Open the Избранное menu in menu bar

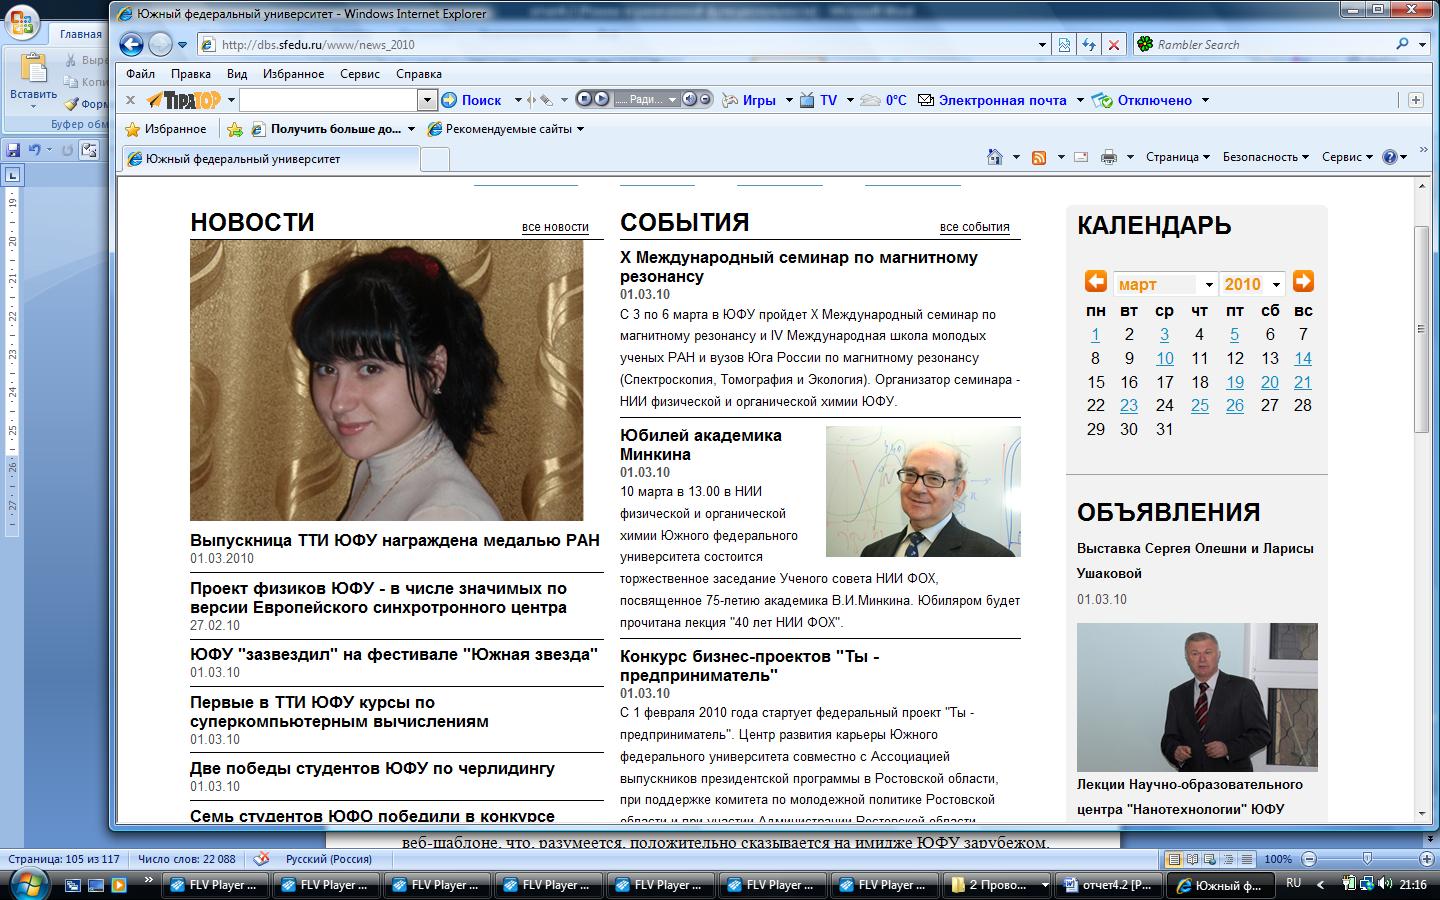(x=293, y=74)
